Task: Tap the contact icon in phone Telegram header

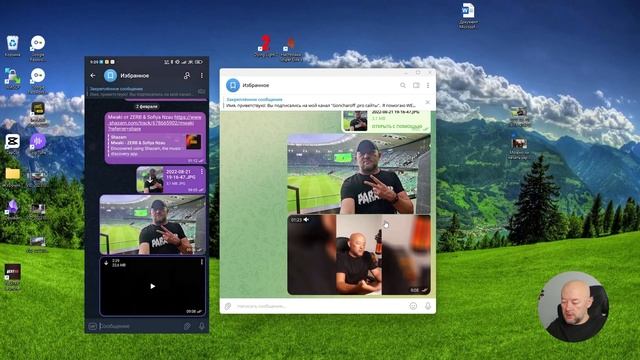Action: pyautogui.click(x=187, y=76)
